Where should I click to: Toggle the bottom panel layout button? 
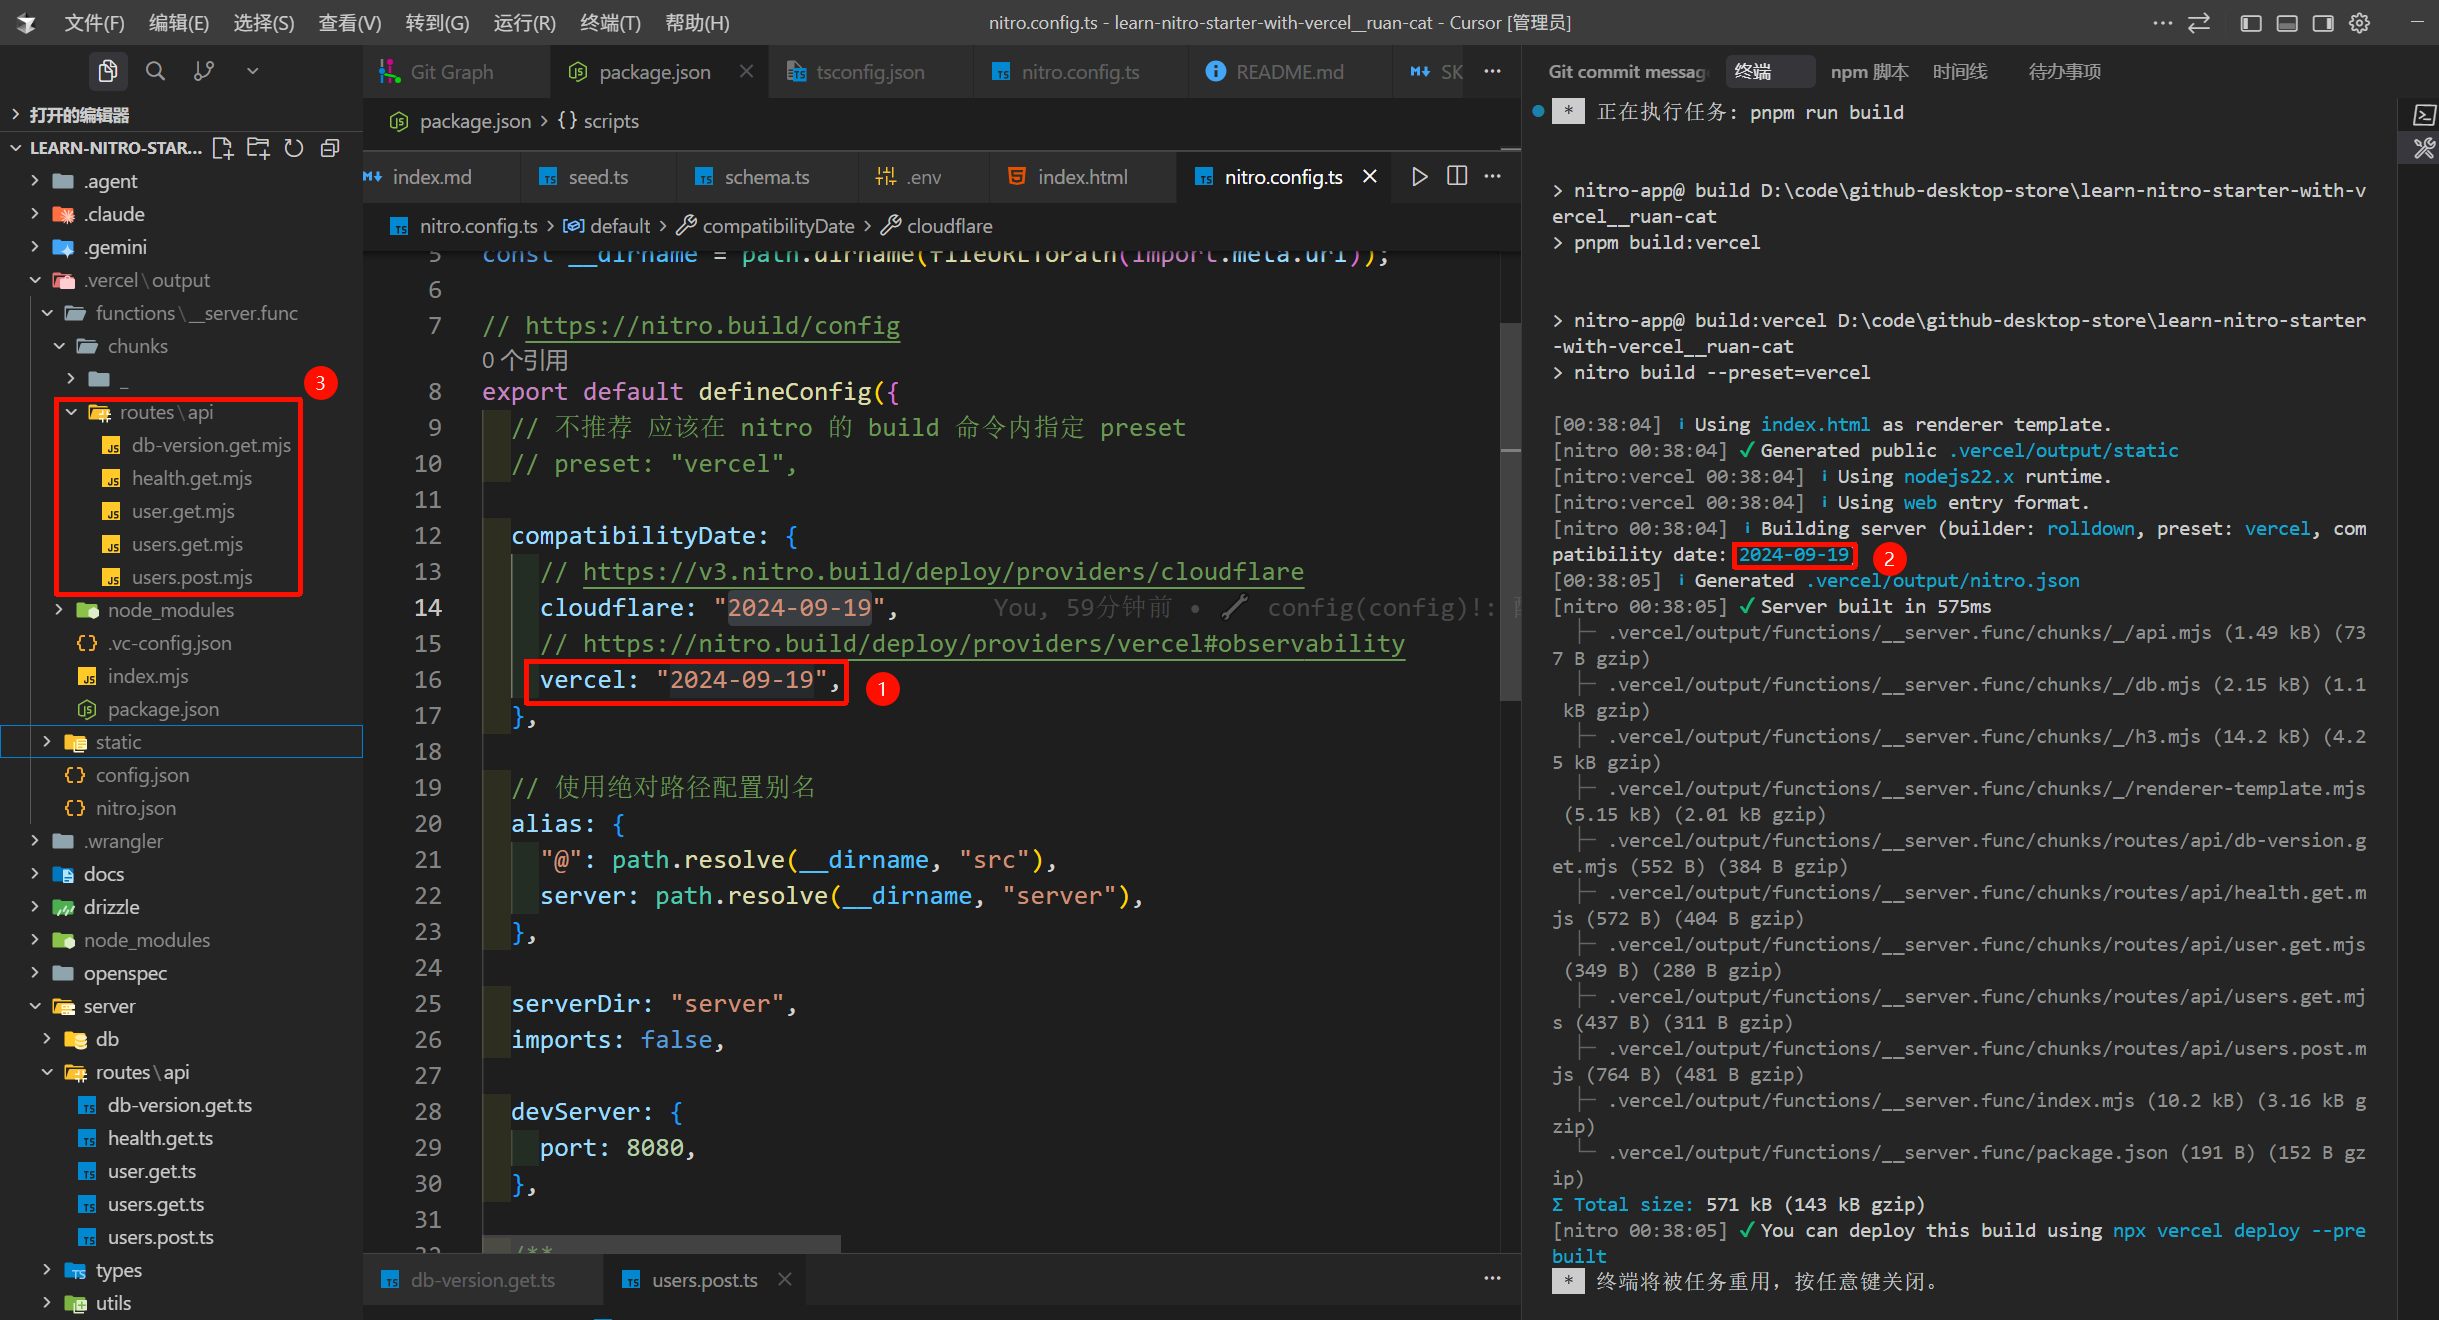coord(2287,23)
